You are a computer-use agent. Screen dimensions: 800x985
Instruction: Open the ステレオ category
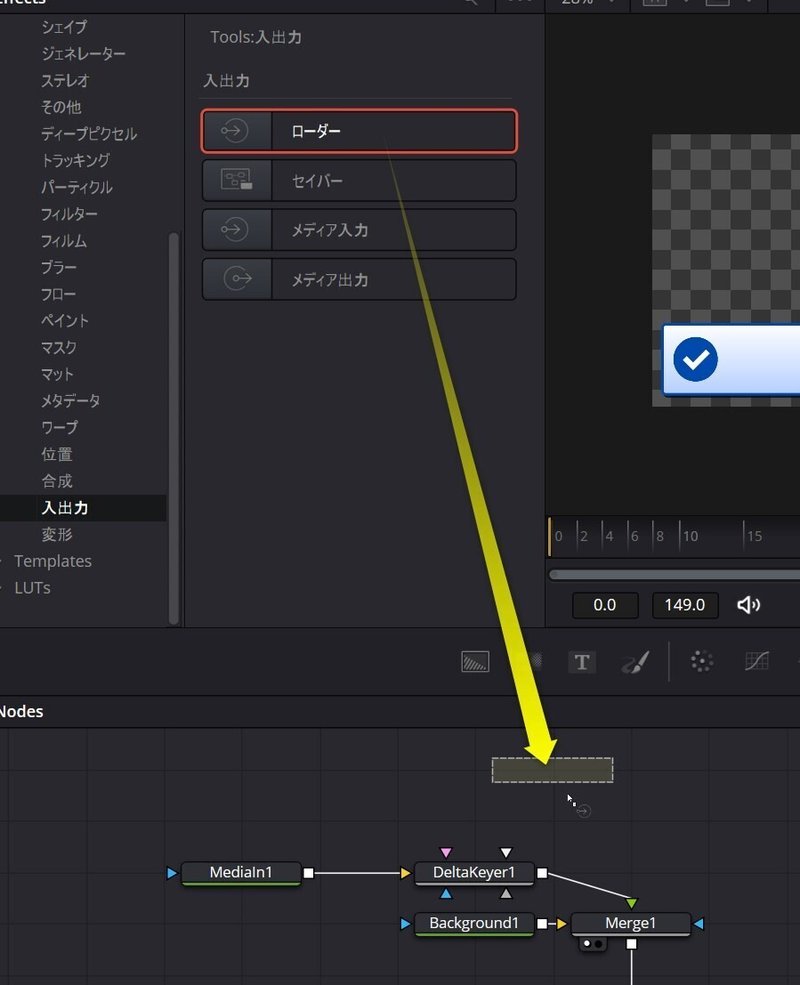coord(65,80)
